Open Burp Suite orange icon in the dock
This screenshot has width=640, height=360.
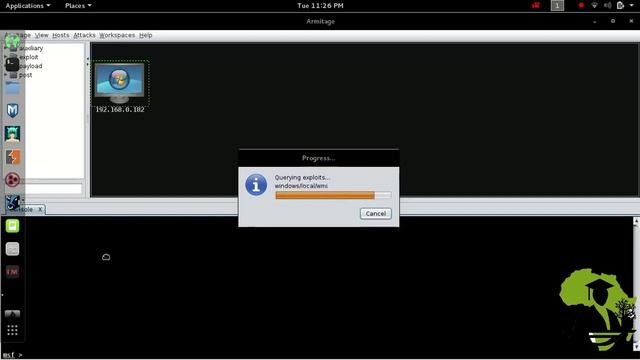(13, 157)
